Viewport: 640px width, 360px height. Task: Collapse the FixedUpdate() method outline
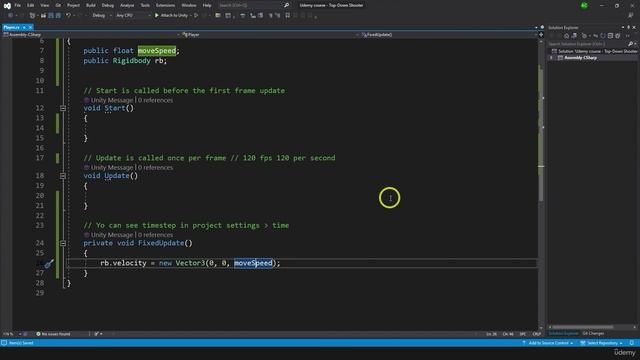point(63,243)
